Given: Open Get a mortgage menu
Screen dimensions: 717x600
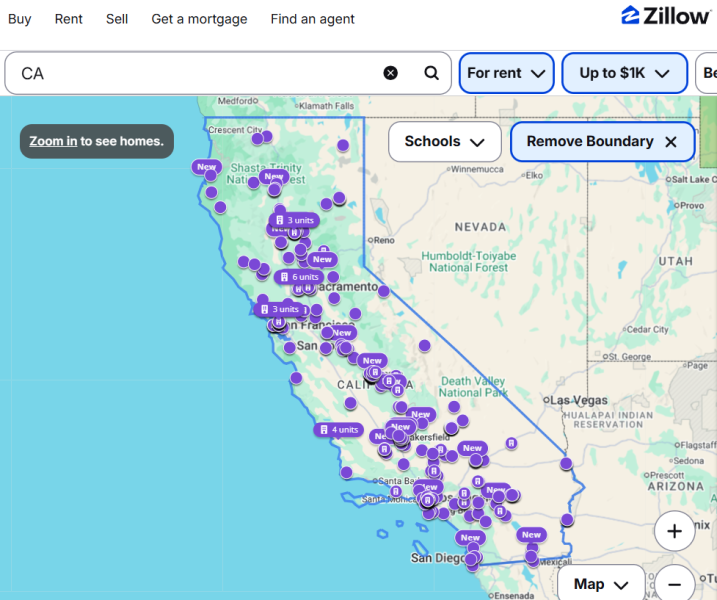Looking at the screenshot, I should [x=199, y=19].
